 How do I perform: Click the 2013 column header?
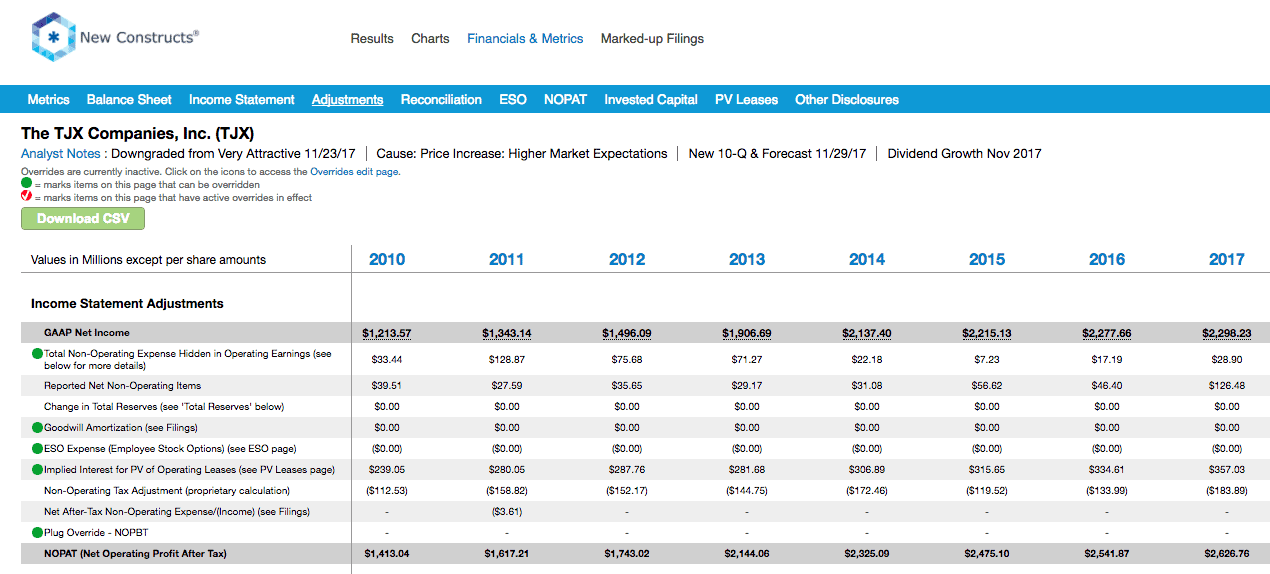(x=747, y=259)
